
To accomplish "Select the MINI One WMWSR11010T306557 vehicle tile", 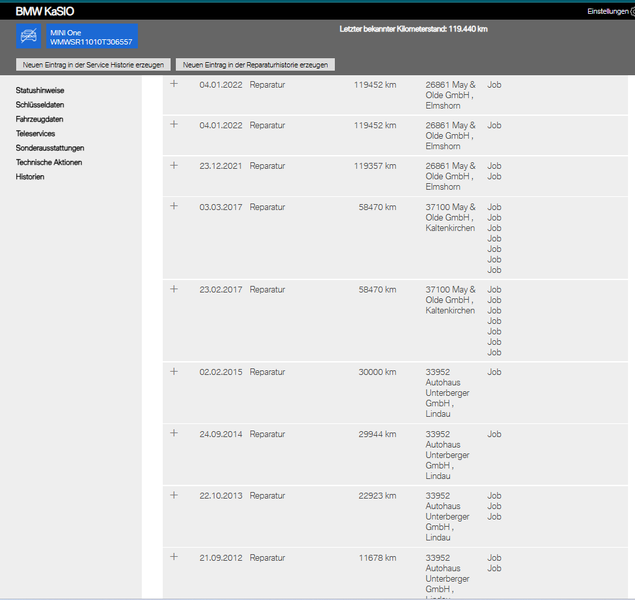I will [92, 36].
